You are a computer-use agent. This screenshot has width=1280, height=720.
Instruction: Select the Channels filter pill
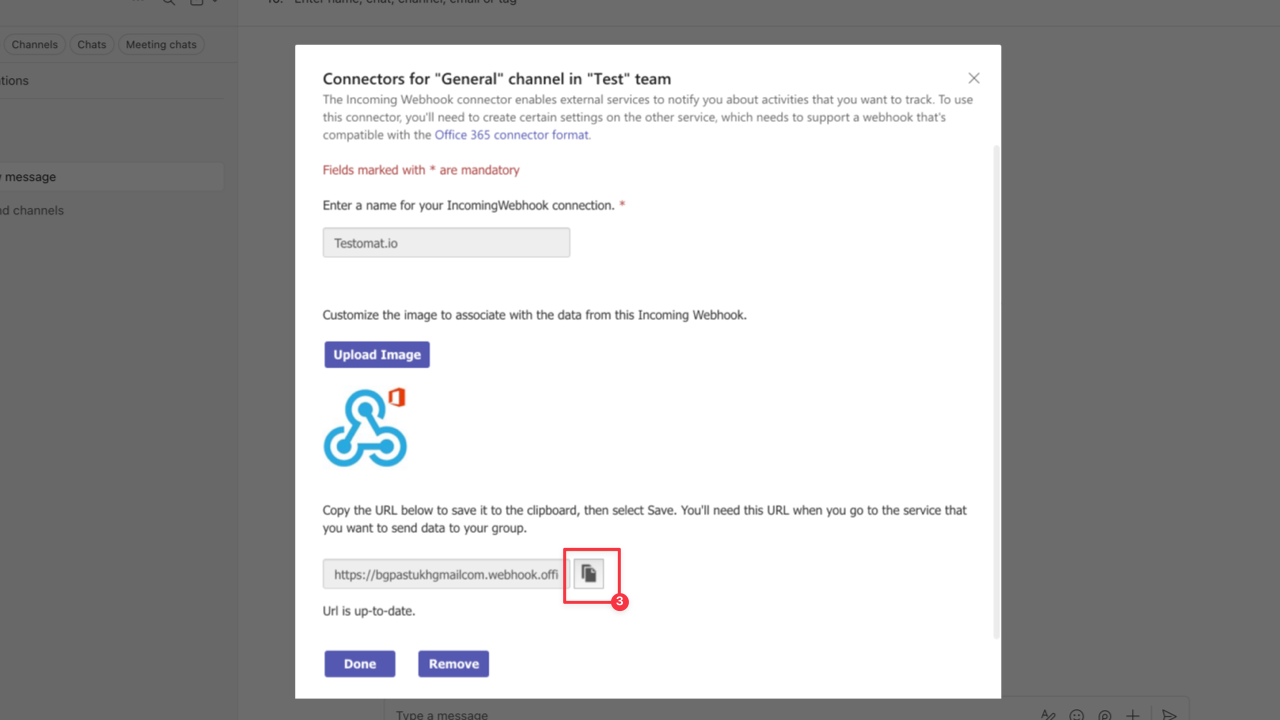(34, 44)
